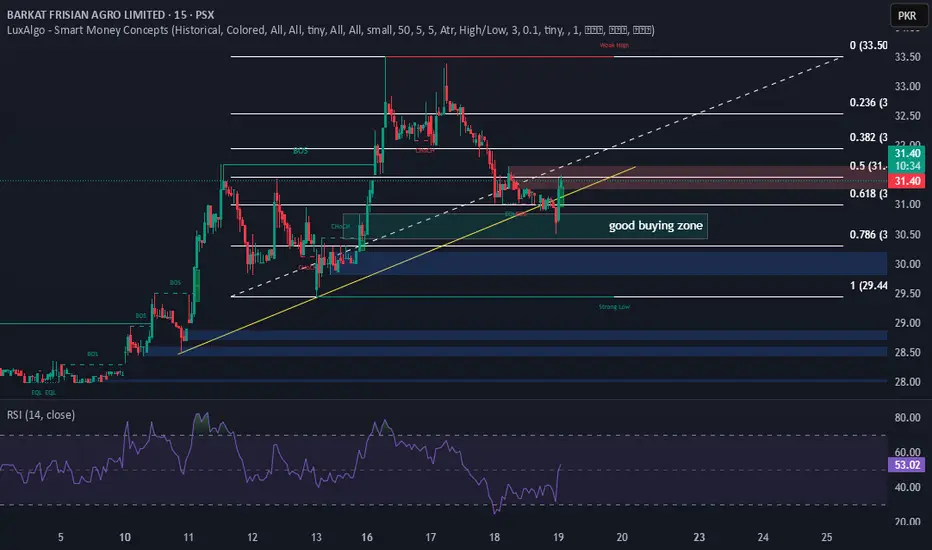
Task: Select the Fibonacci 0.236 level label
Action: (868, 102)
